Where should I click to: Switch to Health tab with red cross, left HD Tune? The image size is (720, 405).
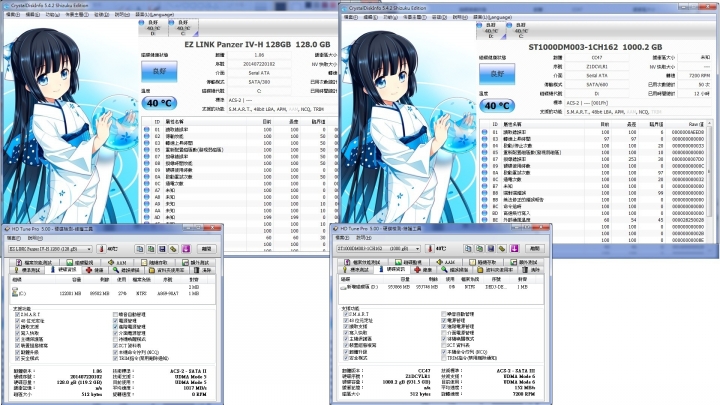tap(95, 270)
